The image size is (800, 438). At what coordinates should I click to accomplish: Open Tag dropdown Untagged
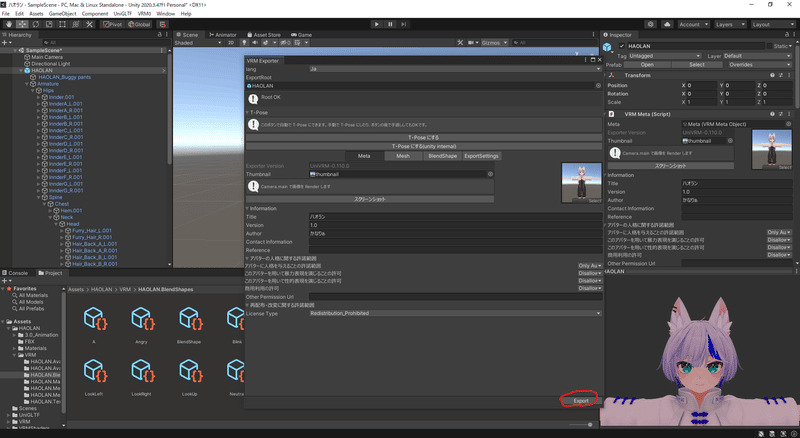664,56
